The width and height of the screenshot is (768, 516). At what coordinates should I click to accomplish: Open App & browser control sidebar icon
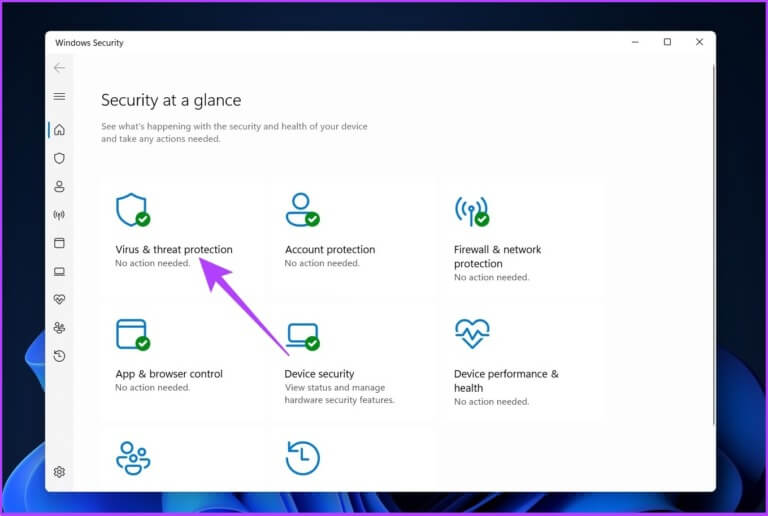point(59,243)
